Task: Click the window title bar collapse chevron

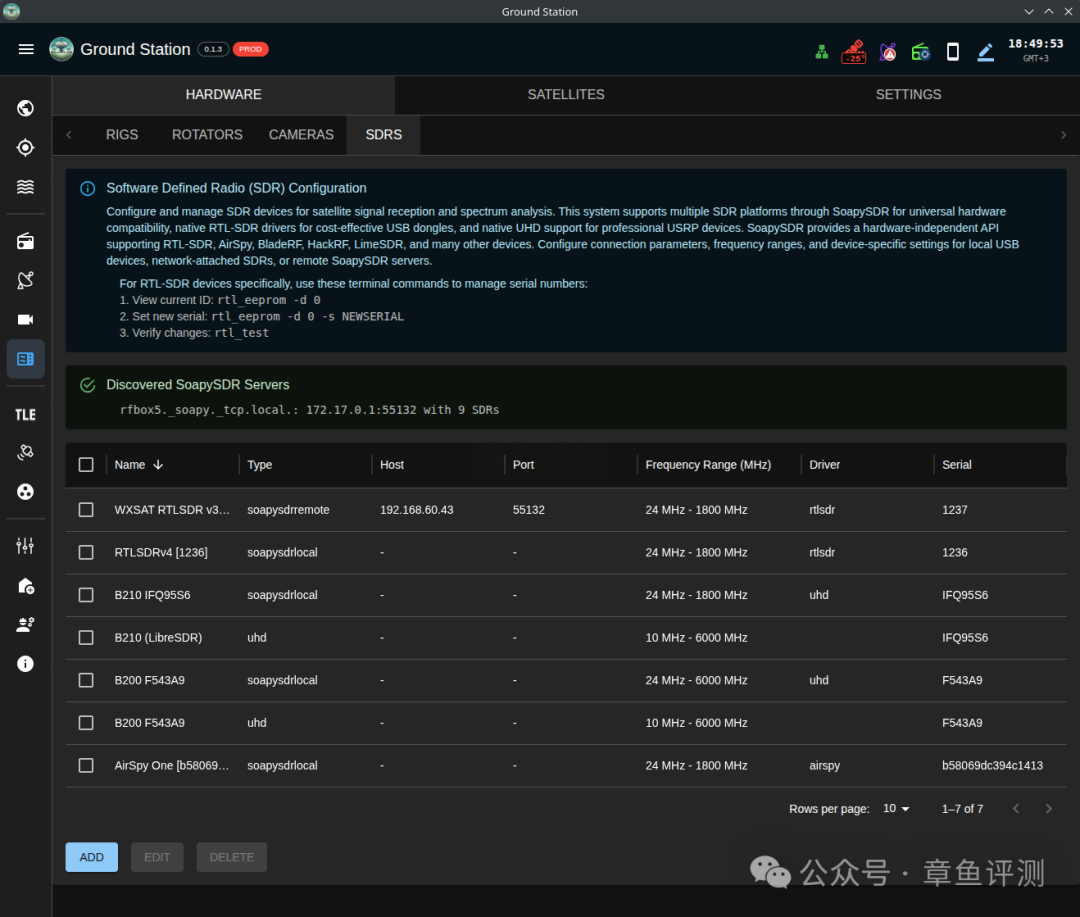Action: point(1028,11)
